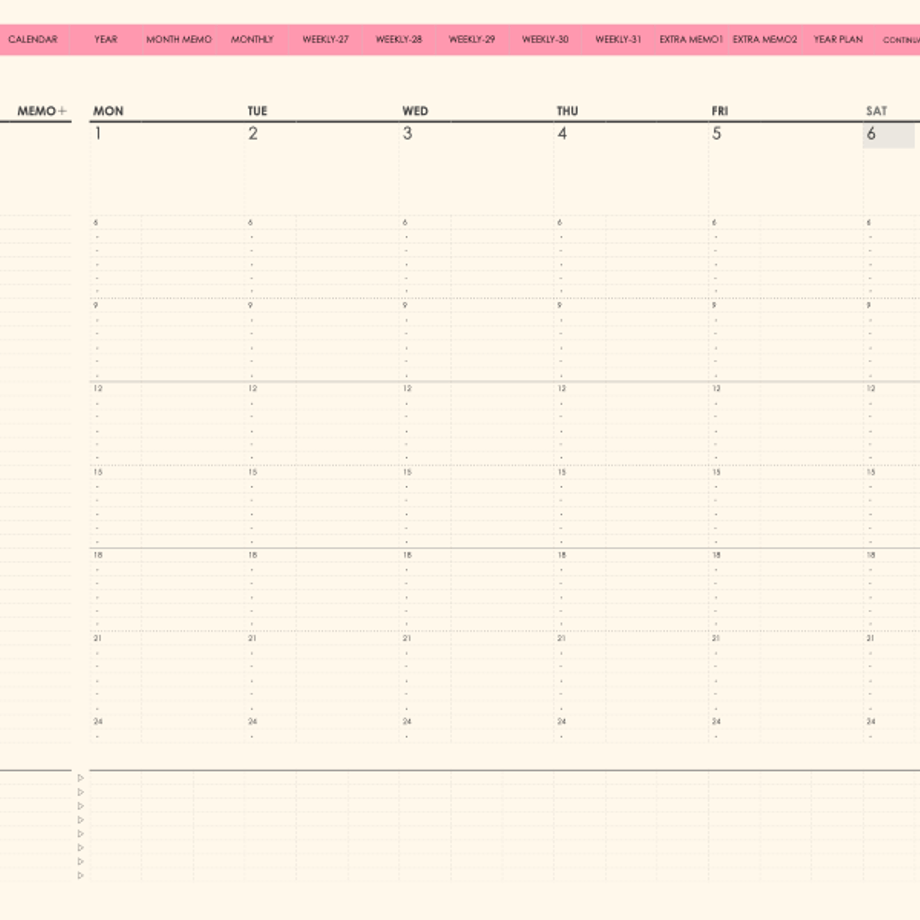Click the 18 hour label in Tuesday column
920x920 pixels.
coord(253,555)
